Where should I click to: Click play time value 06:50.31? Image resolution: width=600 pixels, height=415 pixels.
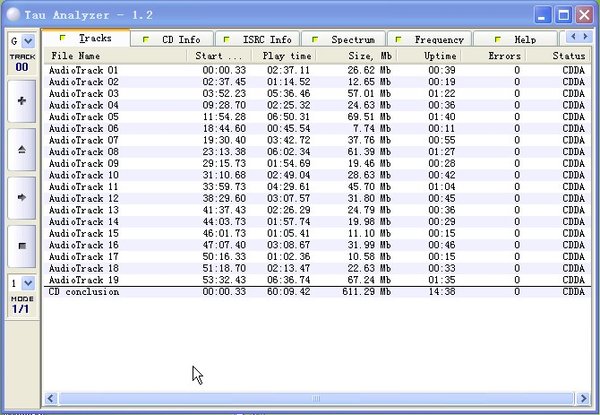tap(289, 117)
